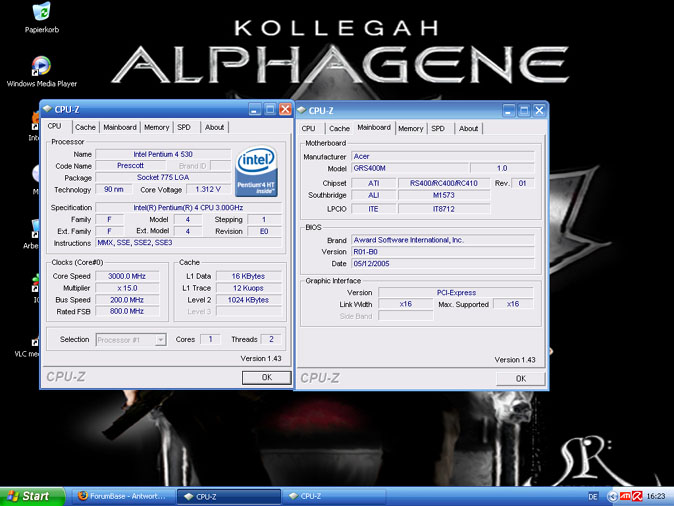Click the red antivirus tray icon

[x=637, y=496]
